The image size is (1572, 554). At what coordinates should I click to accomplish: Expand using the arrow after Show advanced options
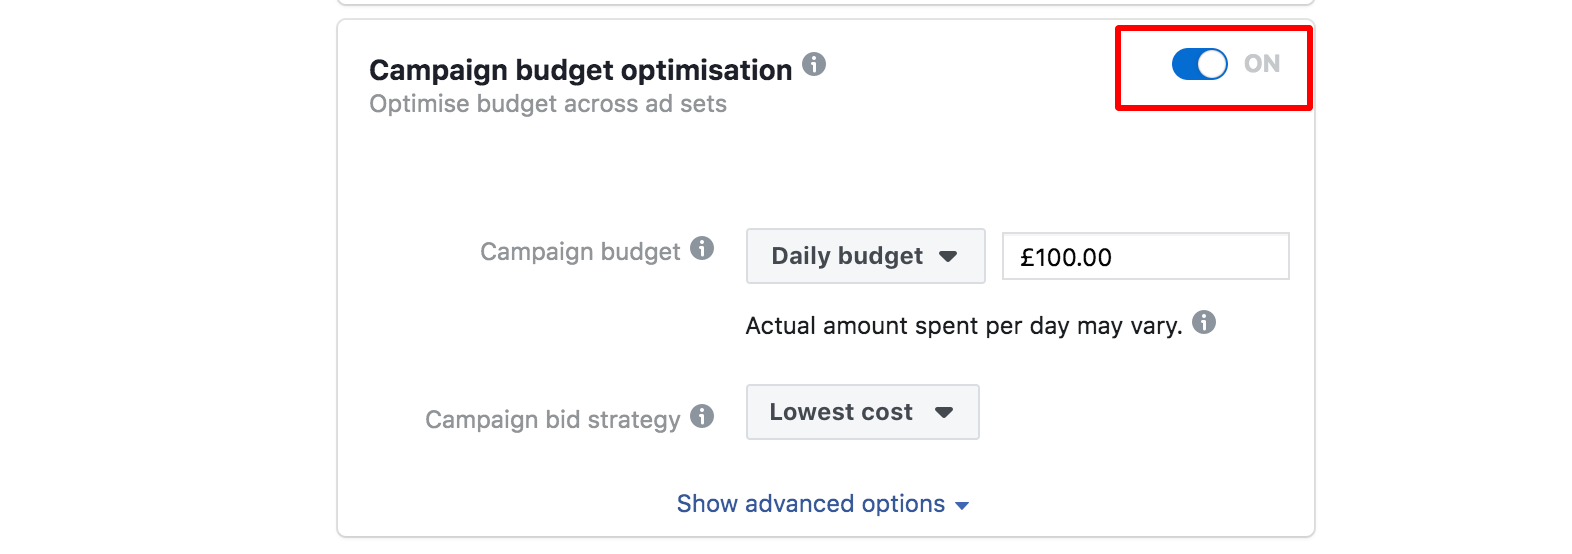pos(962,506)
